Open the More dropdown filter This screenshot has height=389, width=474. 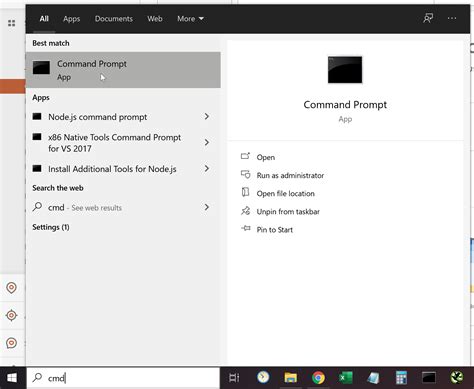(x=190, y=19)
